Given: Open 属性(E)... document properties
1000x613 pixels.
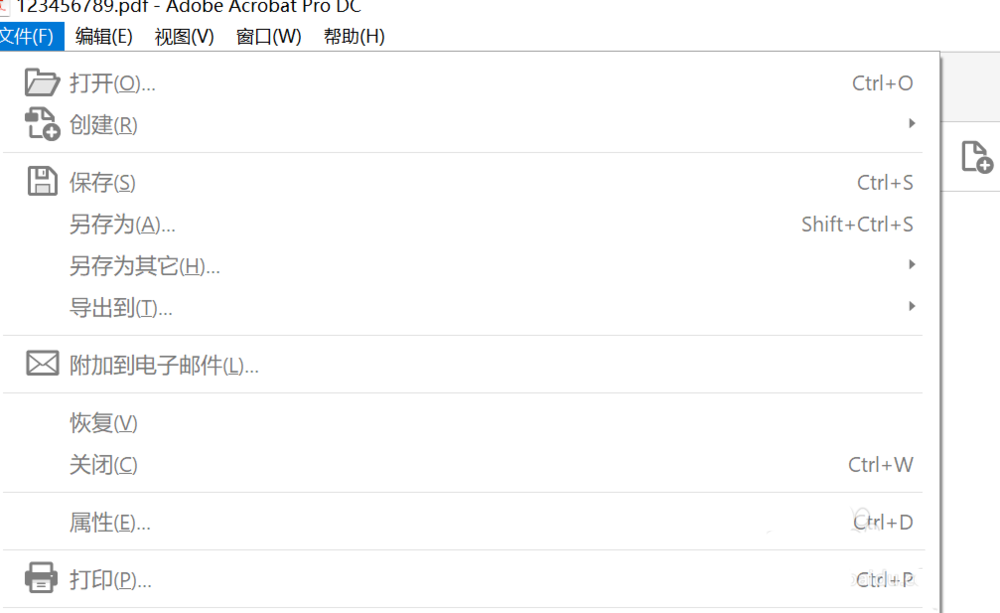Looking at the screenshot, I should point(110,522).
